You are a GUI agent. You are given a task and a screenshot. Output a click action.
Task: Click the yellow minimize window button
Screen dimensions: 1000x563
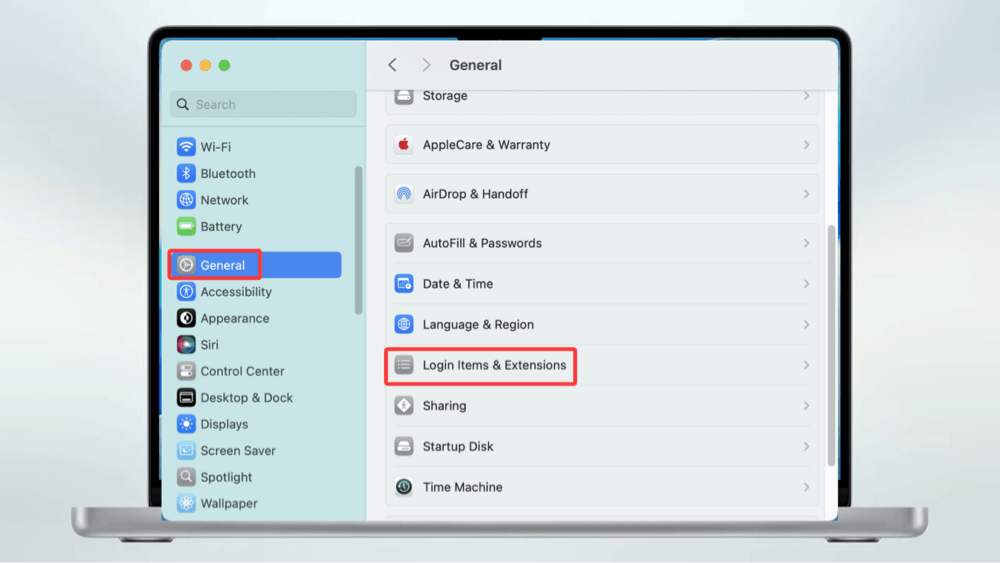(x=205, y=65)
